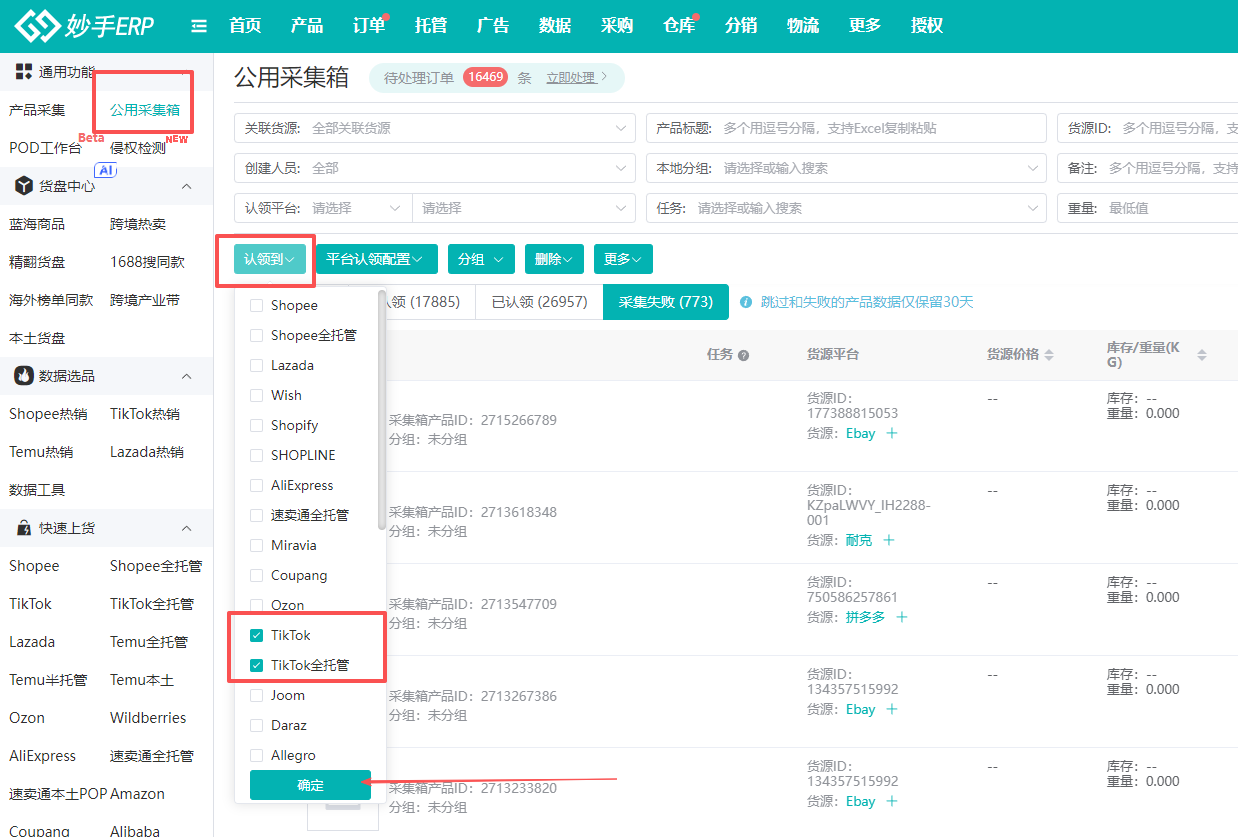
Task: Open the 创建人员 select box
Action: pyautogui.click(x=435, y=168)
